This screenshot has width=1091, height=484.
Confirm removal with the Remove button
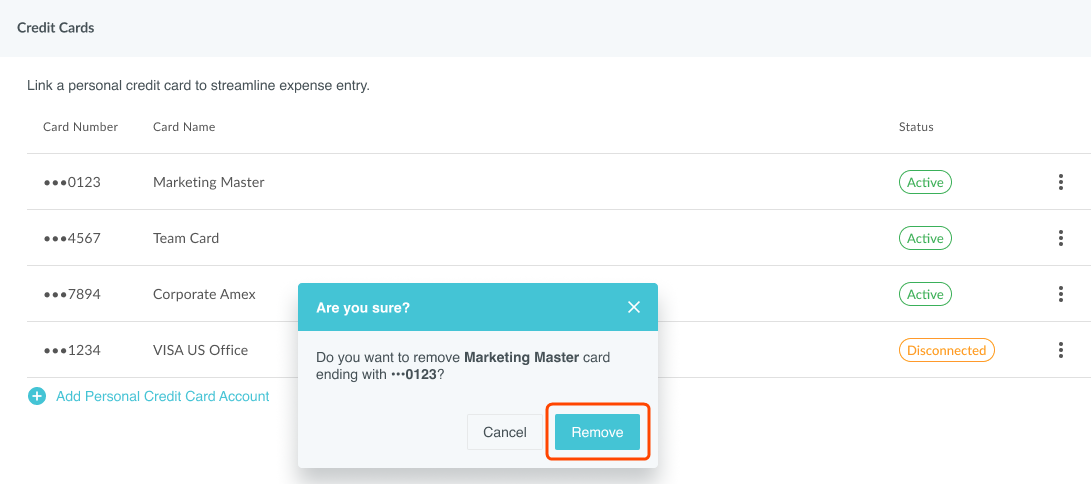click(x=597, y=432)
